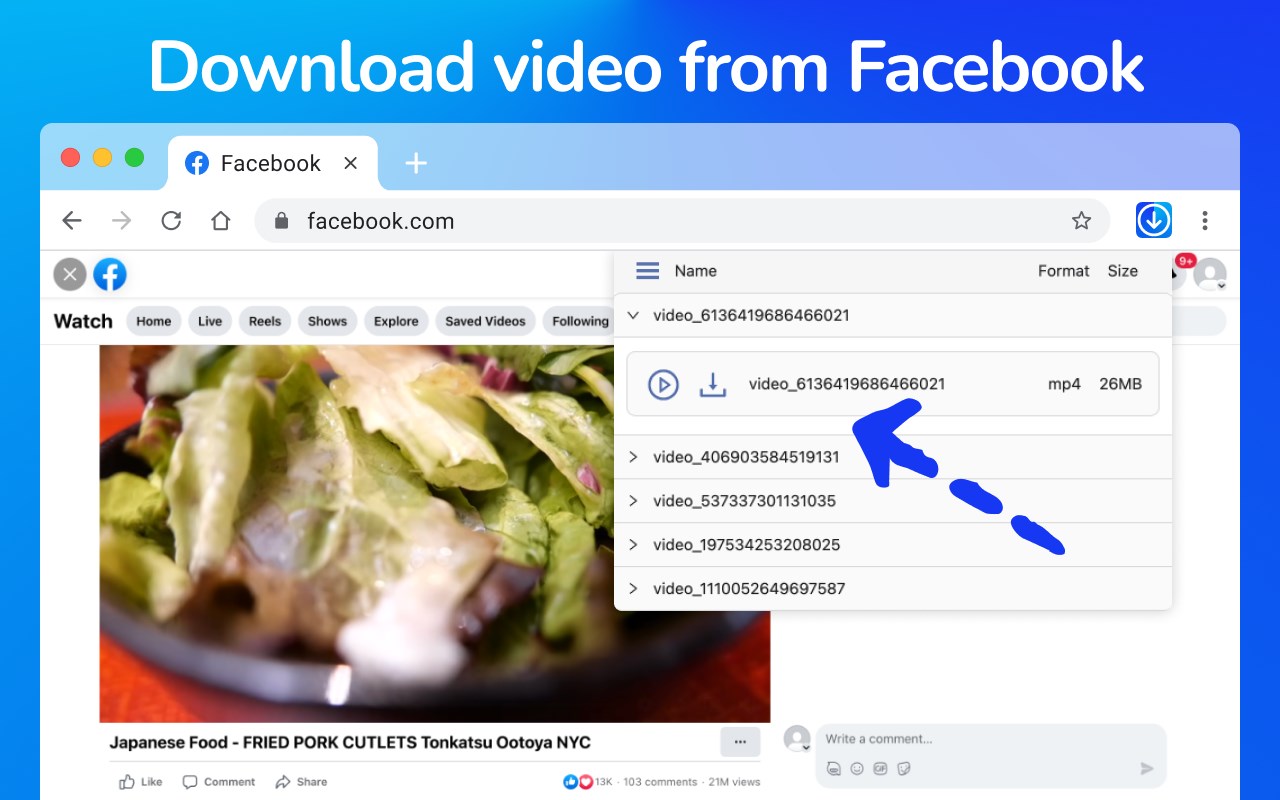Image resolution: width=1280 pixels, height=800 pixels.
Task: Collapse the video_6136419686466021 group
Action: point(633,315)
